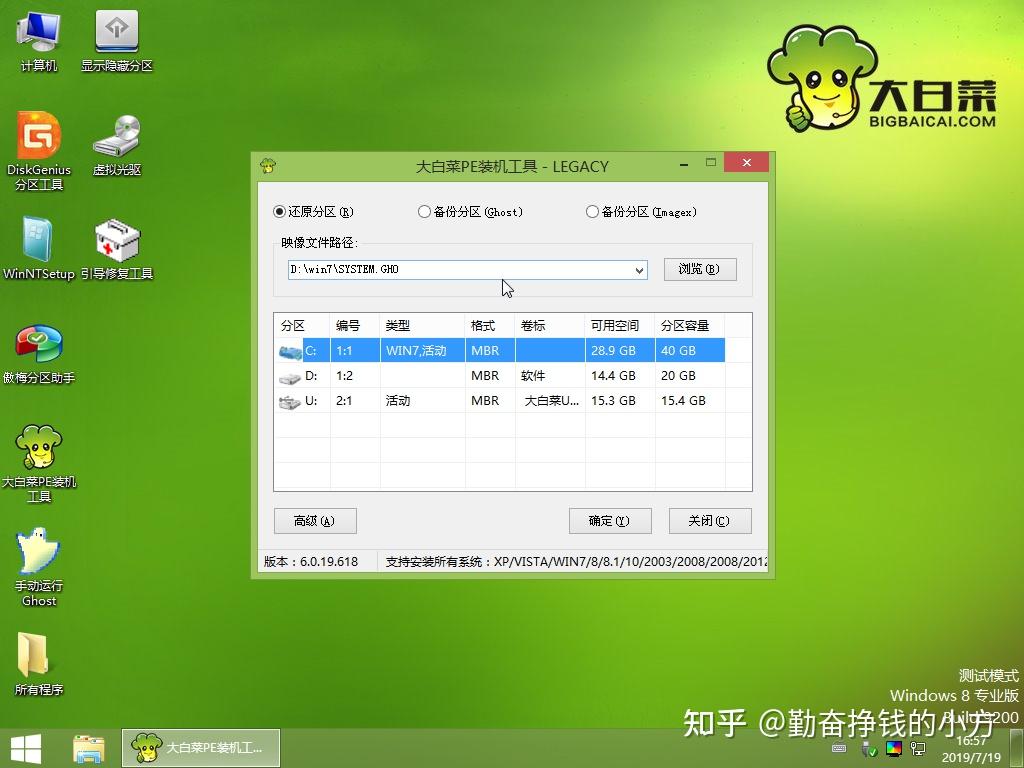1024x768 pixels.
Task: Click the 14.4 GB free space cell
Action: 620,376
